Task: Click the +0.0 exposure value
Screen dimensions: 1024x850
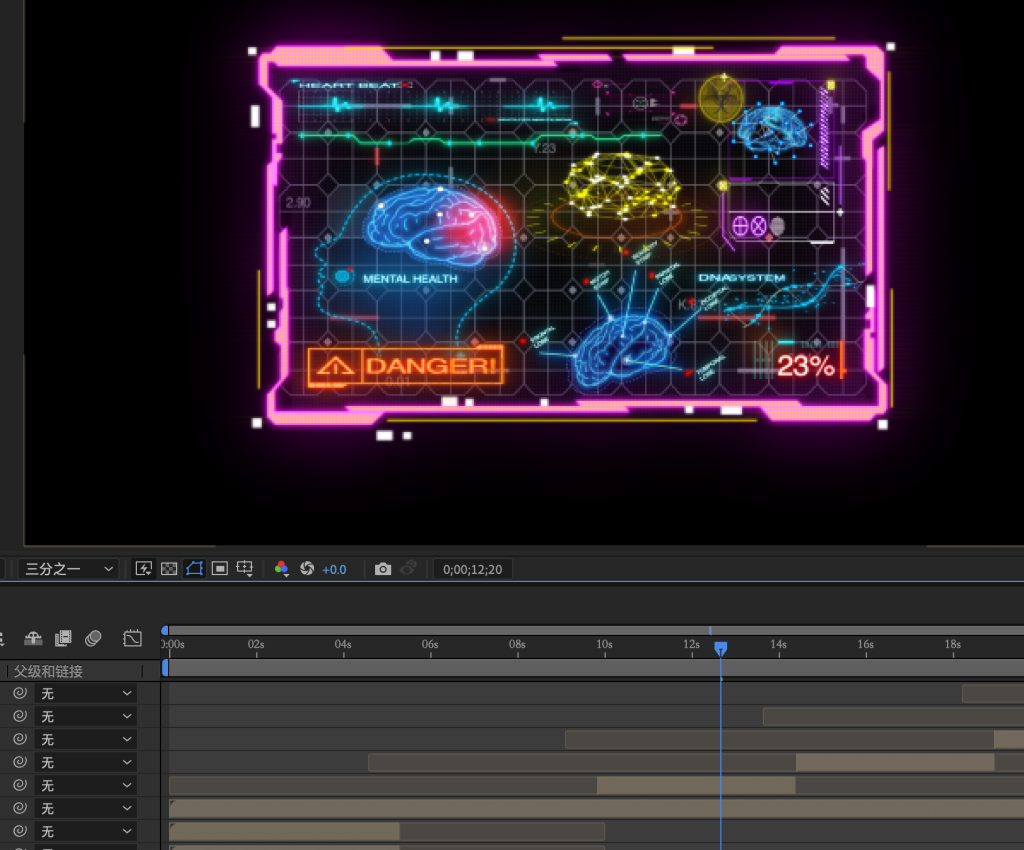Action: (x=334, y=569)
